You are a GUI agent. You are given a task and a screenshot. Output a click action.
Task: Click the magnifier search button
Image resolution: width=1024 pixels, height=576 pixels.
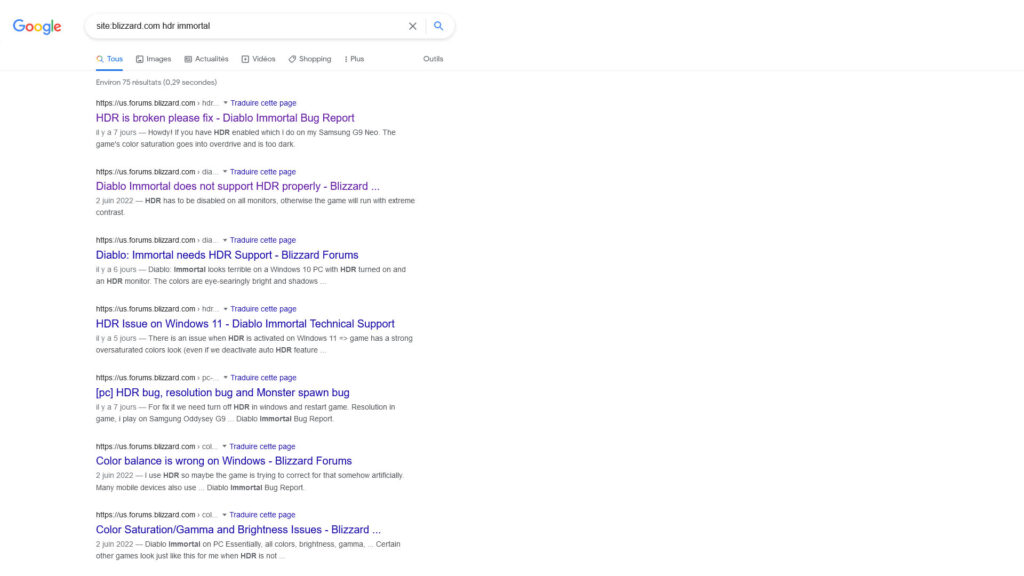pyautogui.click(x=438, y=26)
